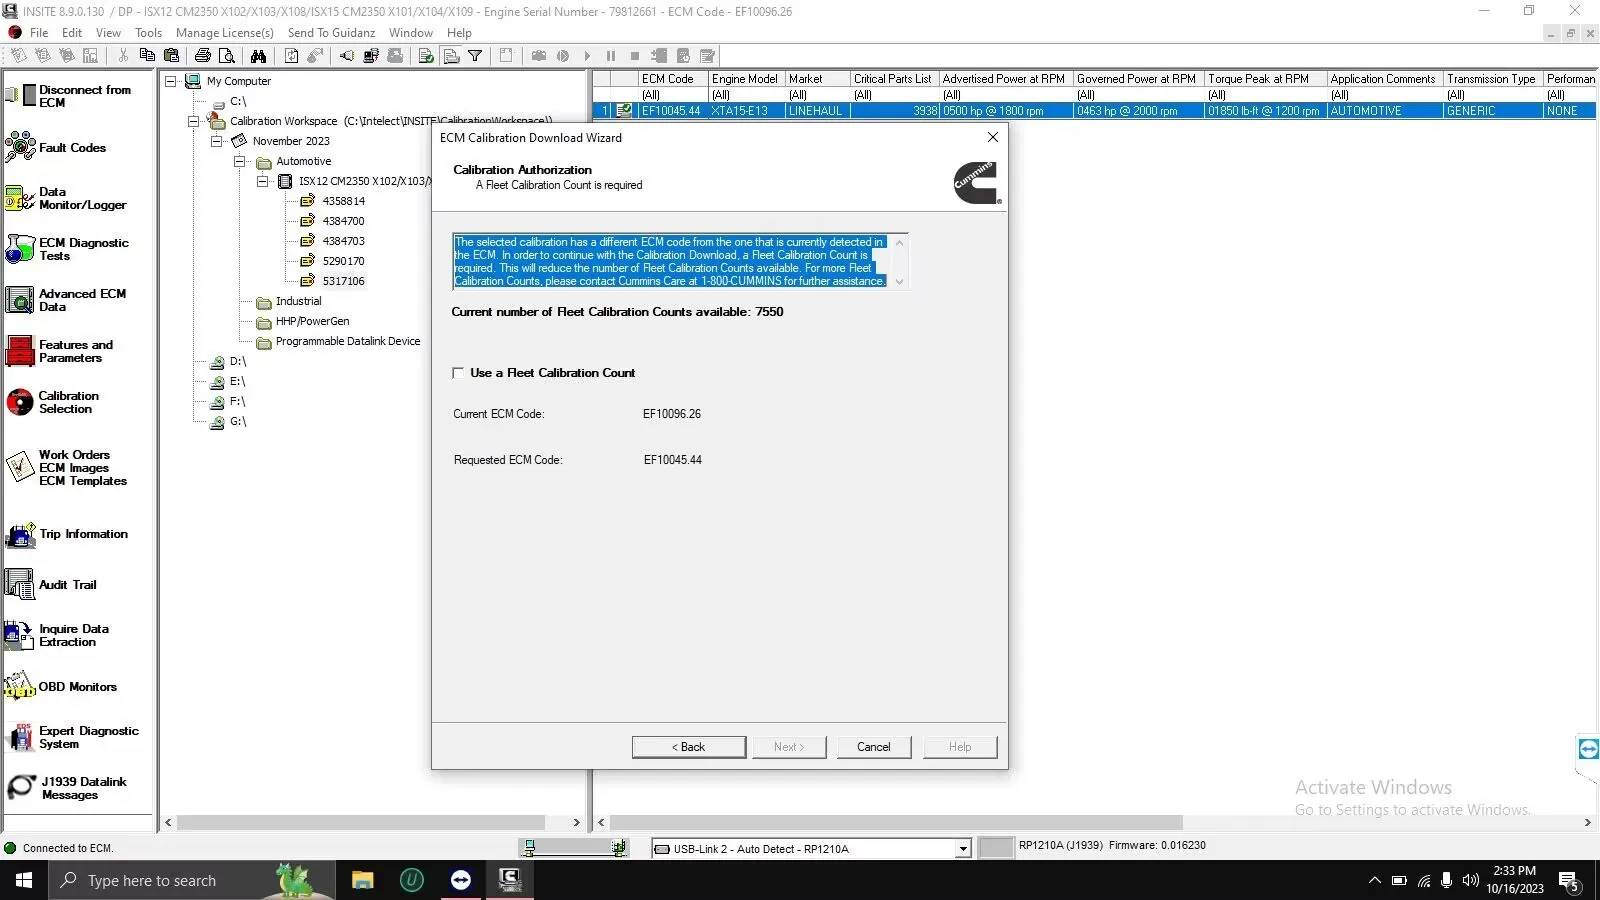1600x900 pixels.
Task: Select calibration 4358814 in tree
Action: 343,201
